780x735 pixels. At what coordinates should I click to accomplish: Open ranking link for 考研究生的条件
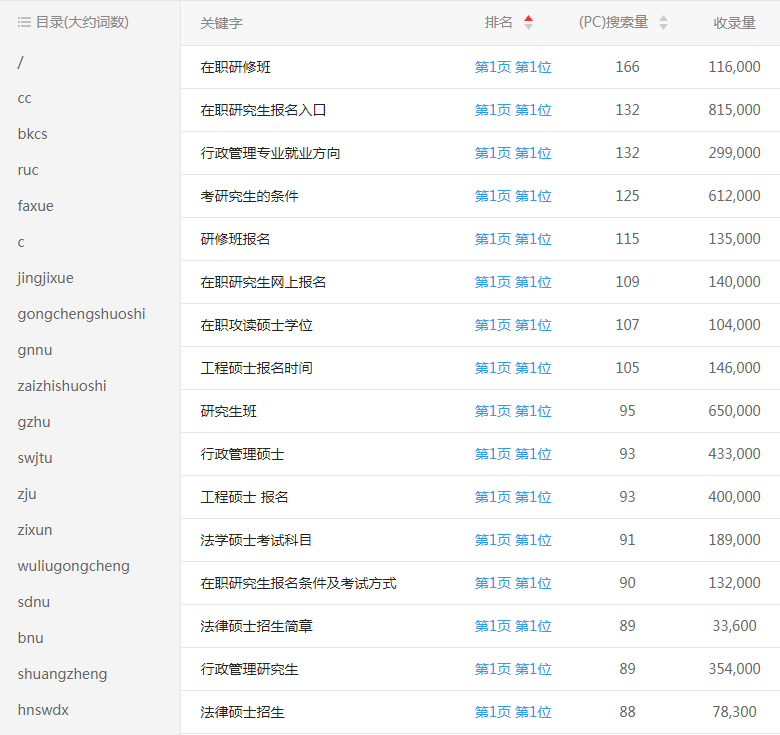click(x=513, y=196)
